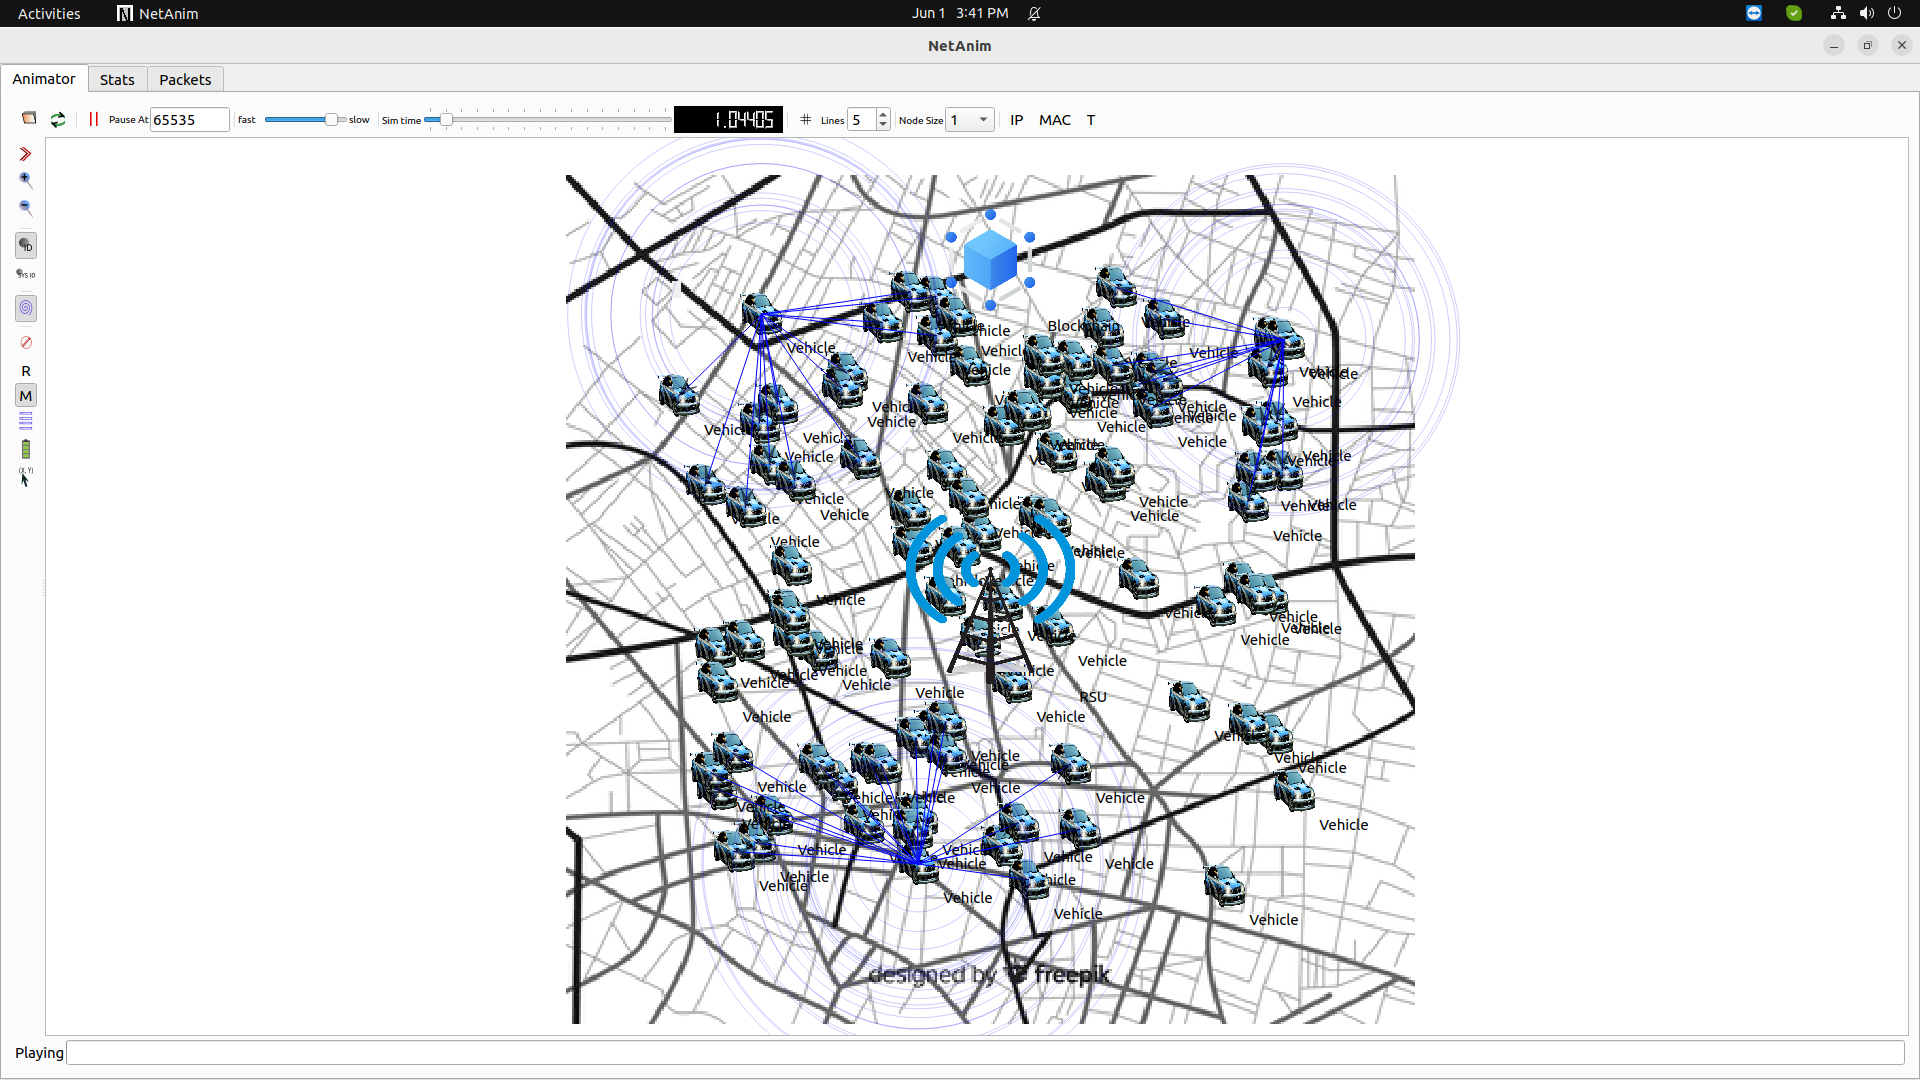Viewport: 1920px width, 1080px height.
Task: Increase the grid Lines spinner value
Action: pyautogui.click(x=883, y=115)
